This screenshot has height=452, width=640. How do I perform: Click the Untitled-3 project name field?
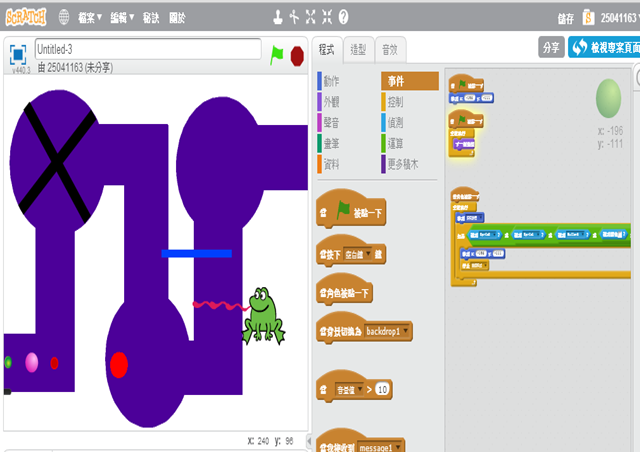tap(148, 49)
